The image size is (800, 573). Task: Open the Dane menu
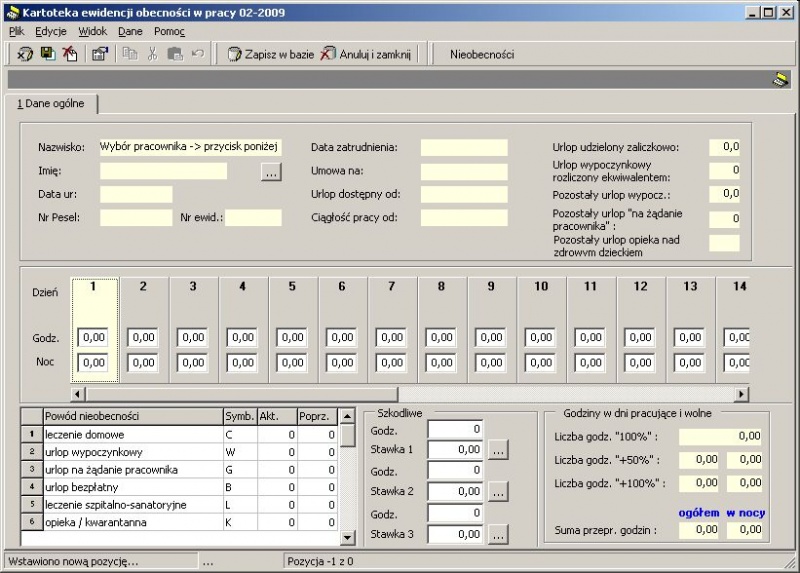tap(130, 32)
